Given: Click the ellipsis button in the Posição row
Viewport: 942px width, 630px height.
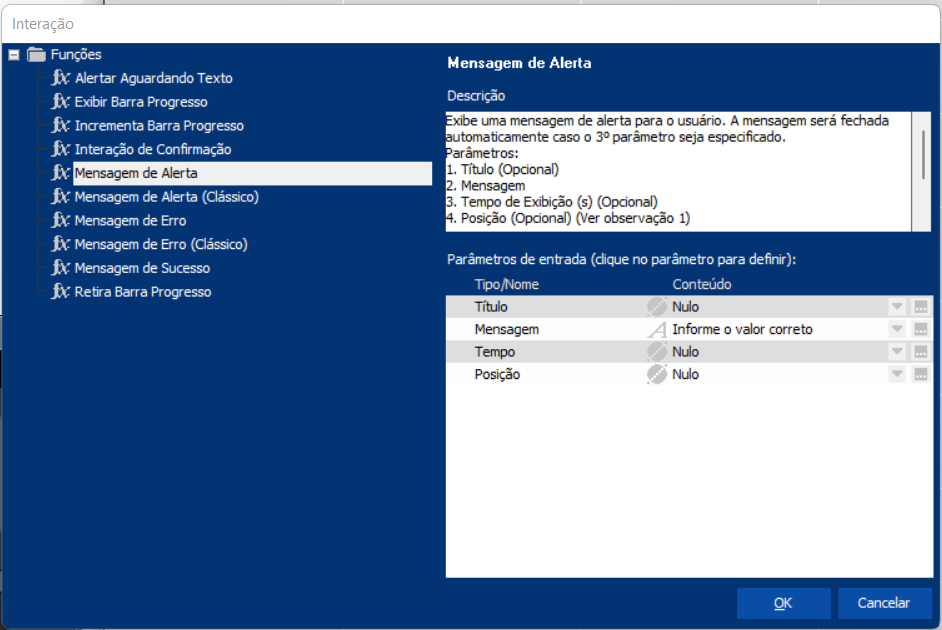Looking at the screenshot, I should 921,374.
